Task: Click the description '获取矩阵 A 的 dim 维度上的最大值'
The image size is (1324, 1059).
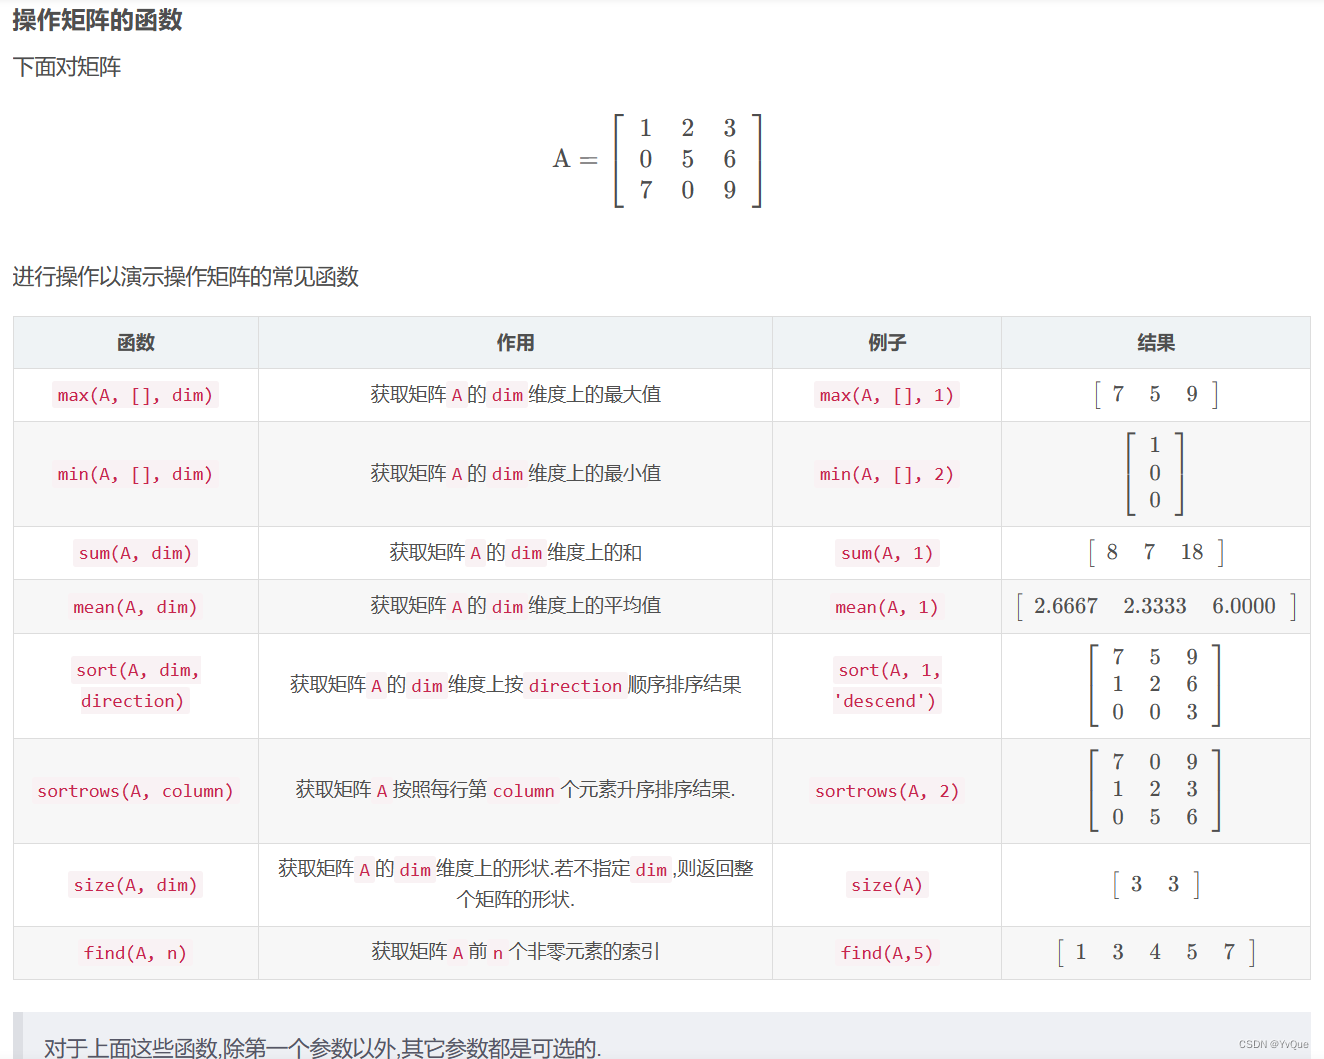Action: (x=515, y=395)
